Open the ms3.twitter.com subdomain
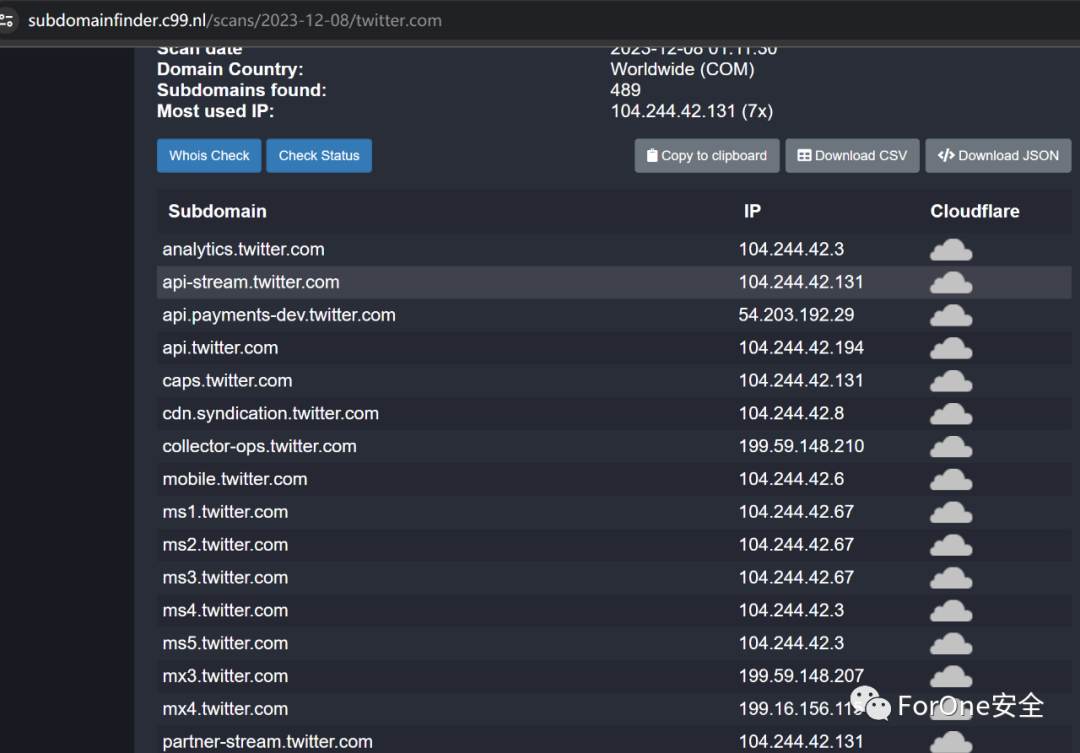Image resolution: width=1080 pixels, height=753 pixels. (225, 577)
